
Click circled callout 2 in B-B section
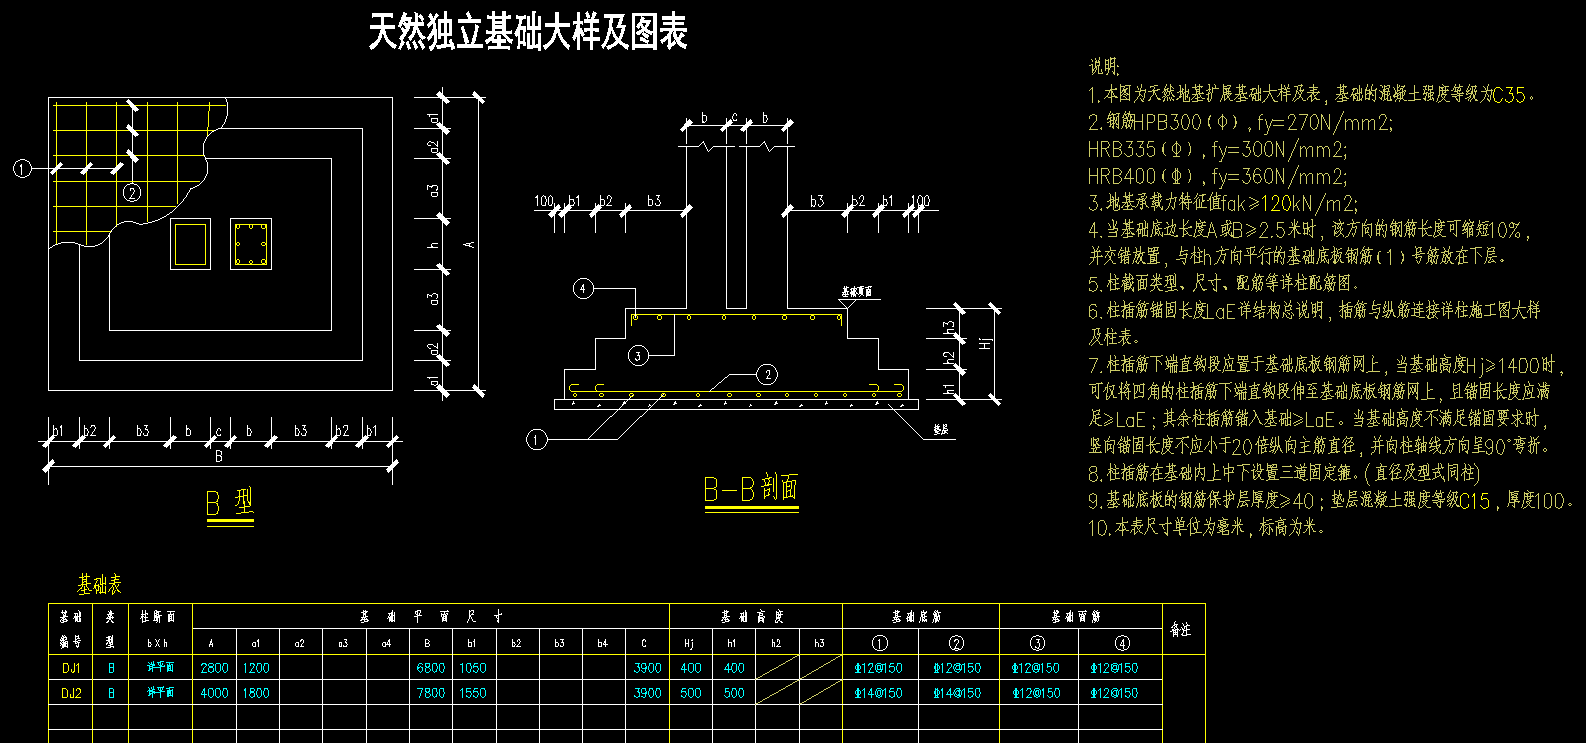(767, 375)
